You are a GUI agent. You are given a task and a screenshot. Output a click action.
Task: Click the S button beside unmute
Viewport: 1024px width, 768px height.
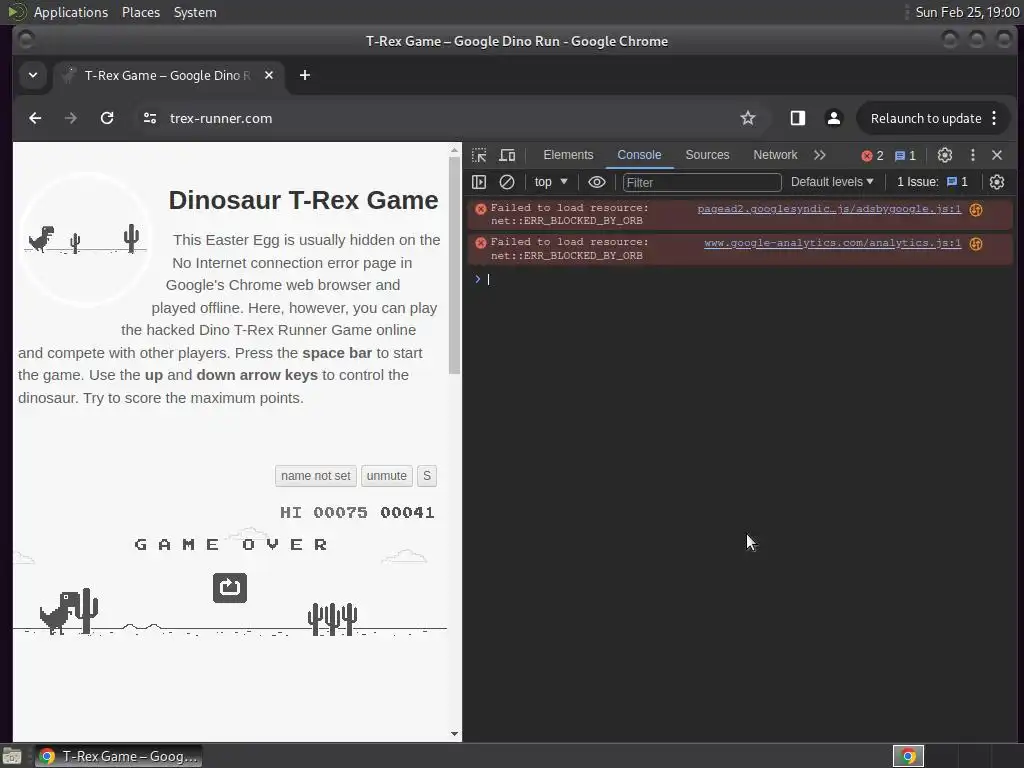(427, 476)
